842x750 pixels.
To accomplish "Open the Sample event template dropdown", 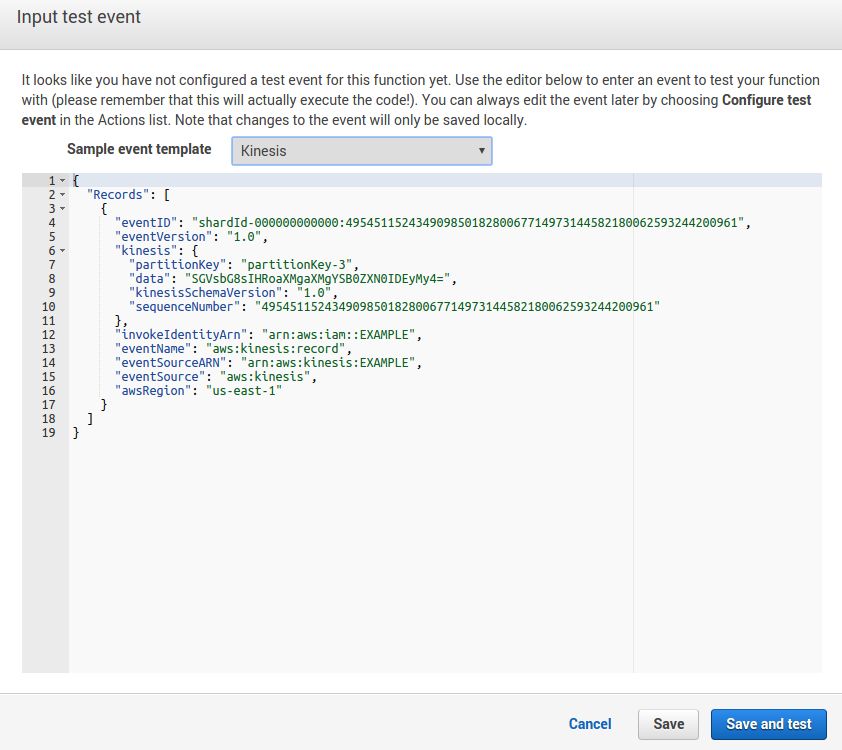I will pyautogui.click(x=361, y=151).
